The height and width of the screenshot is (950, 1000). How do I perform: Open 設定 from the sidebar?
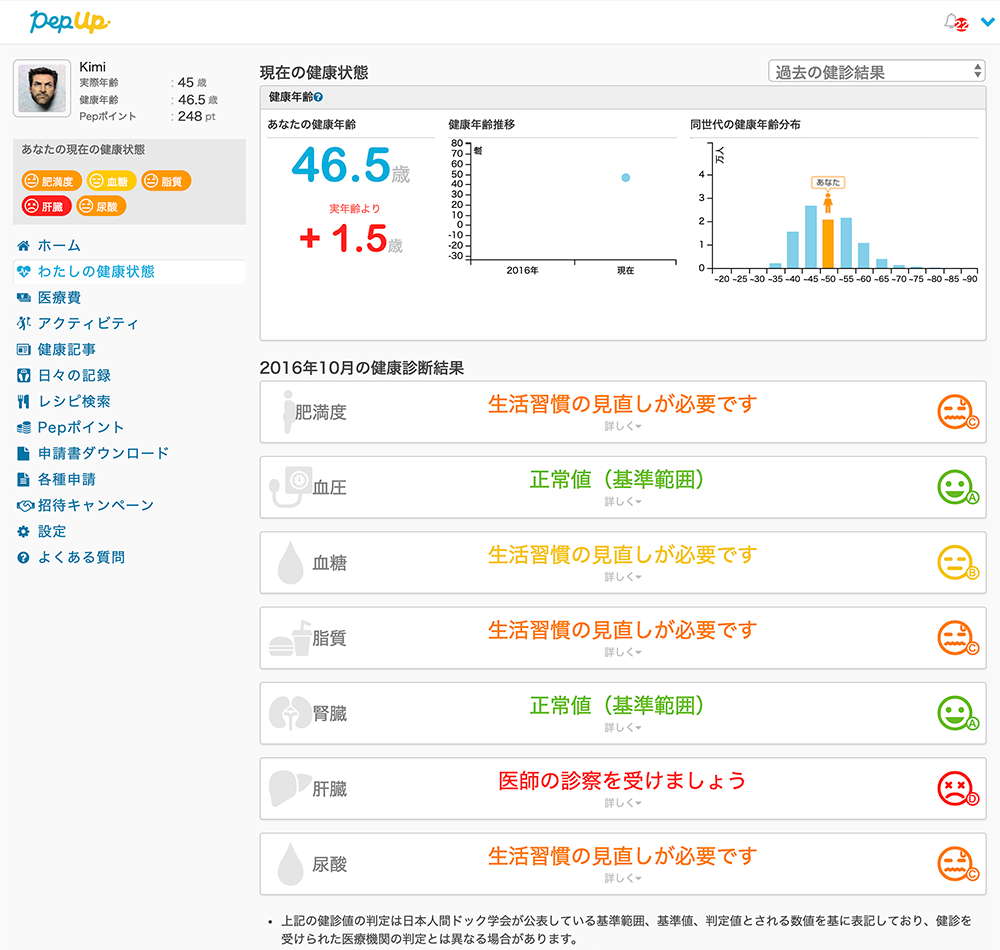51,531
